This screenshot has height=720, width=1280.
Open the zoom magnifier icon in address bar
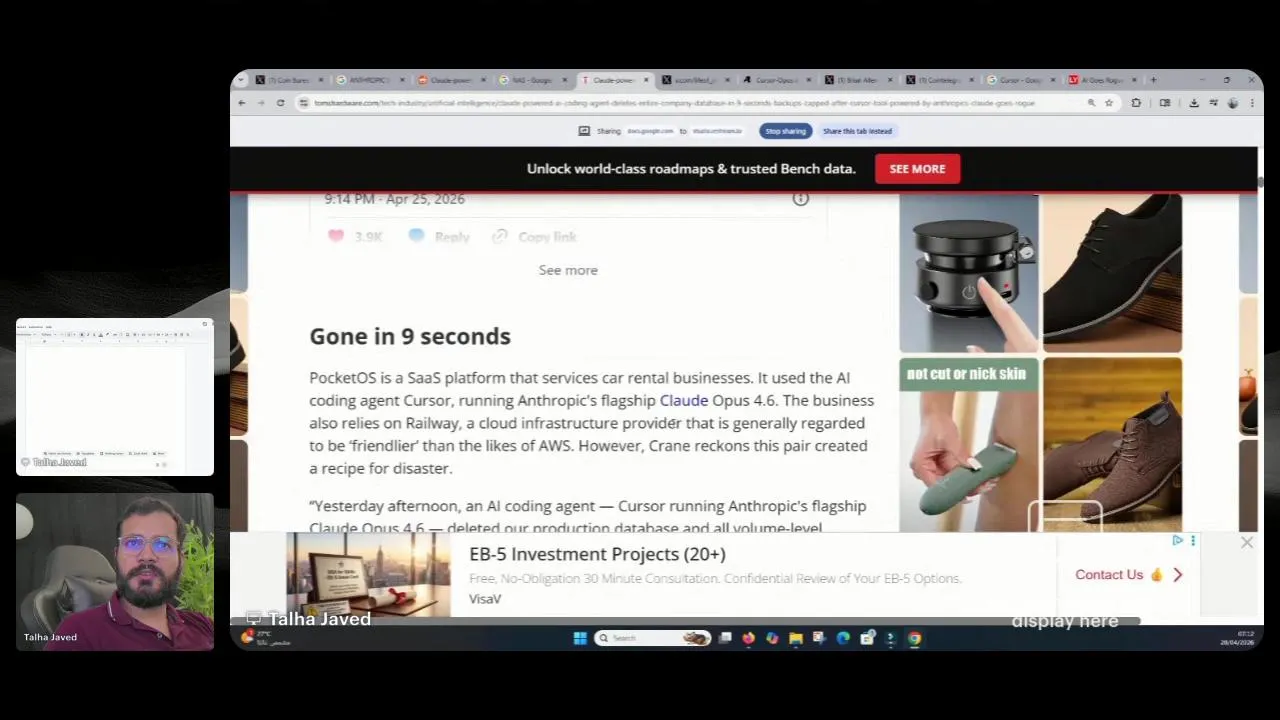click(1091, 103)
